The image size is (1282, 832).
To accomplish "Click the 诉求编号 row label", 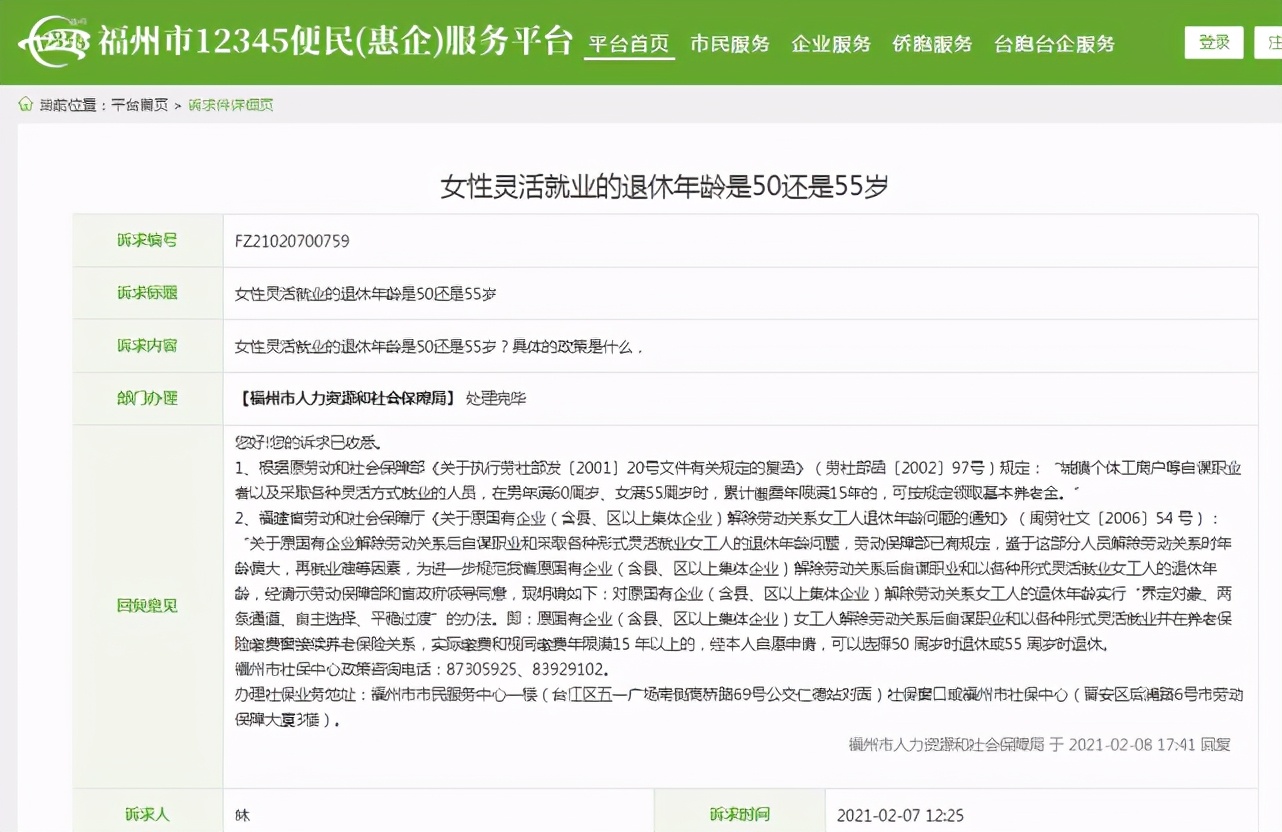I will coord(147,240).
